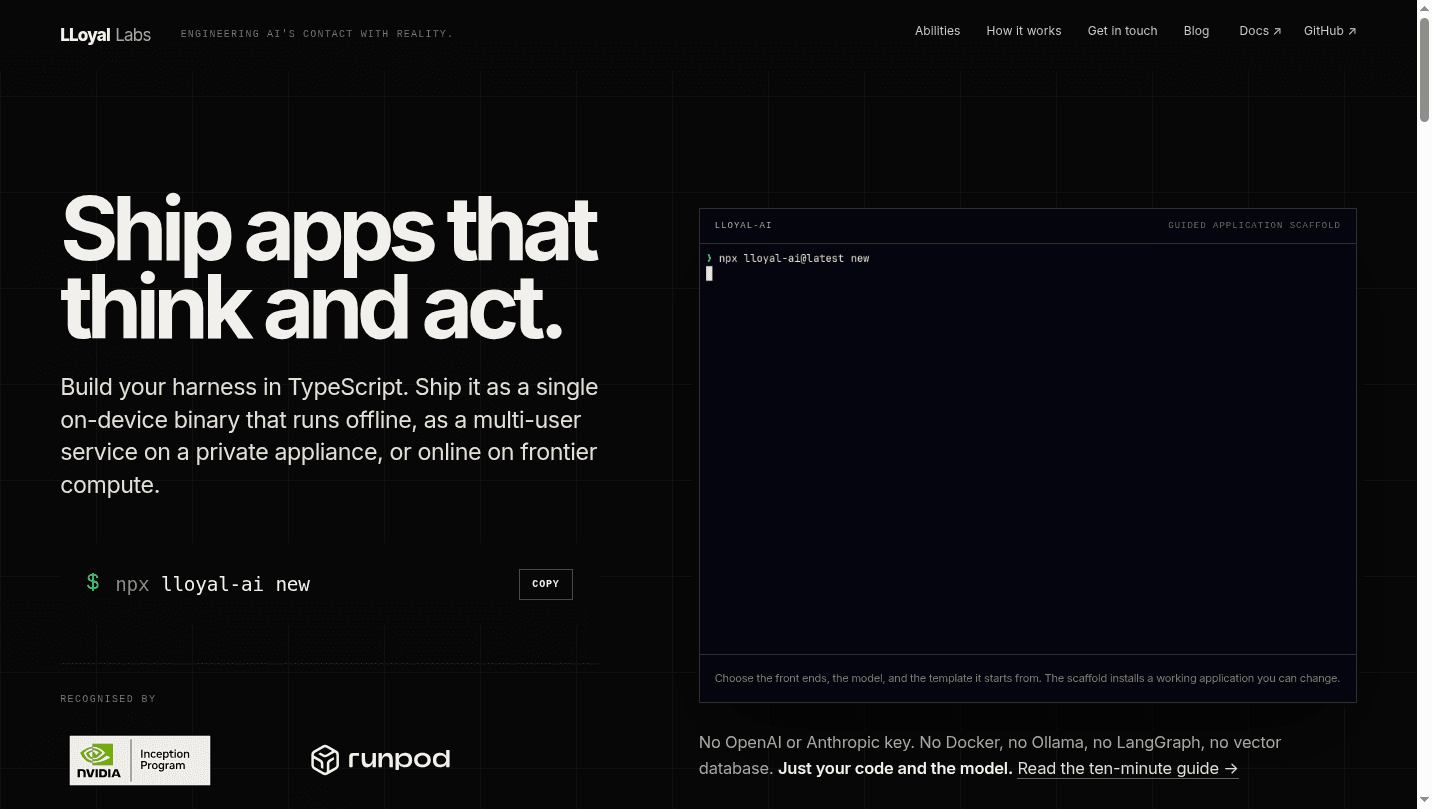Click the LLOYAL-AI terminal header label
Image resolution: width=1432 pixels, height=809 pixels.
743,226
